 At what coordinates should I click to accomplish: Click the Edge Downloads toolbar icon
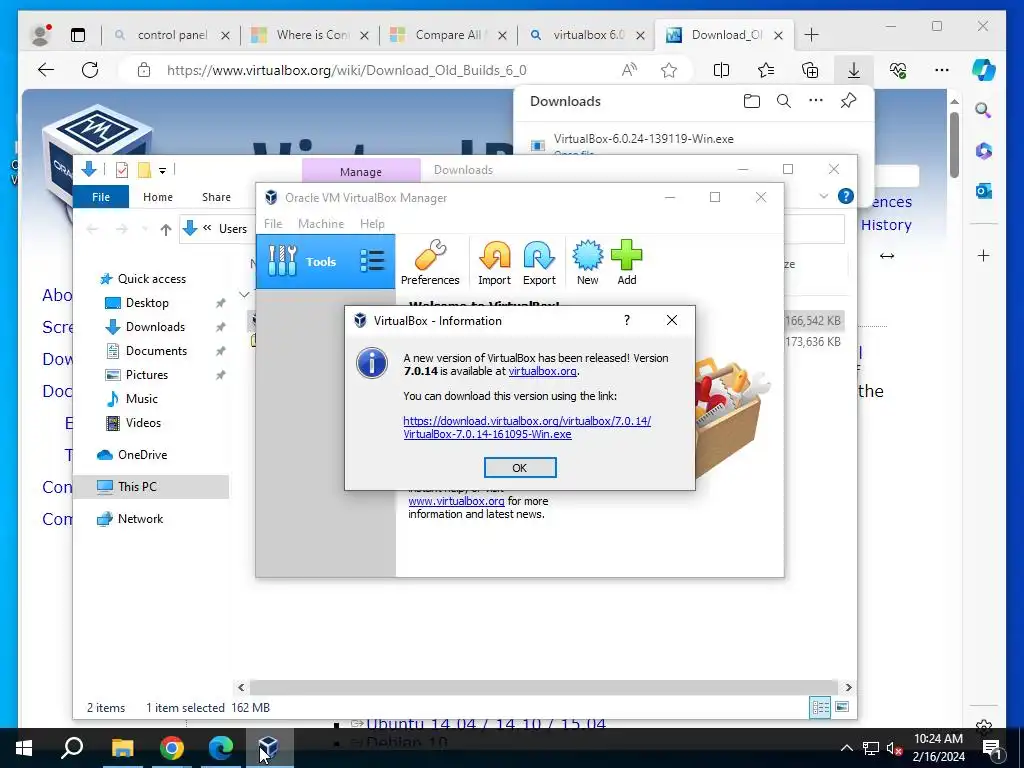(854, 70)
